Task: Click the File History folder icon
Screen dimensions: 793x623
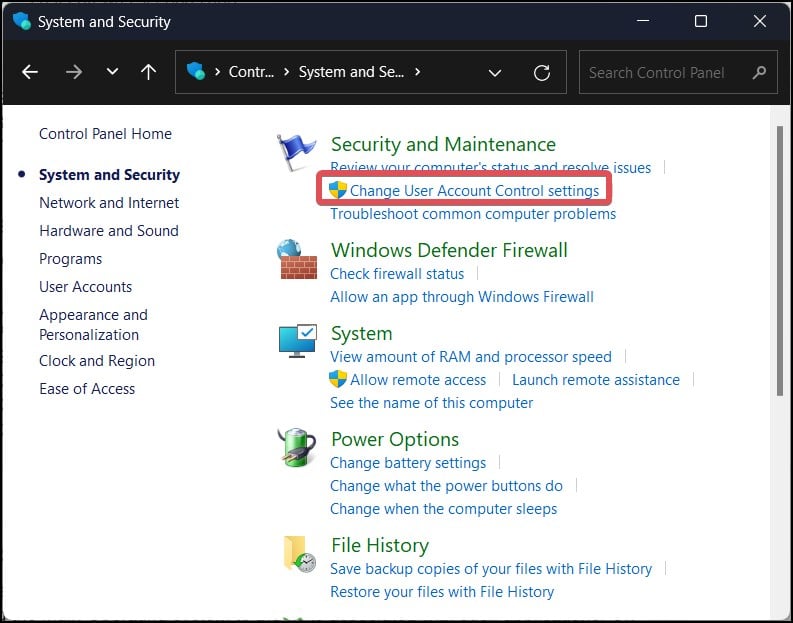Action: coord(299,554)
